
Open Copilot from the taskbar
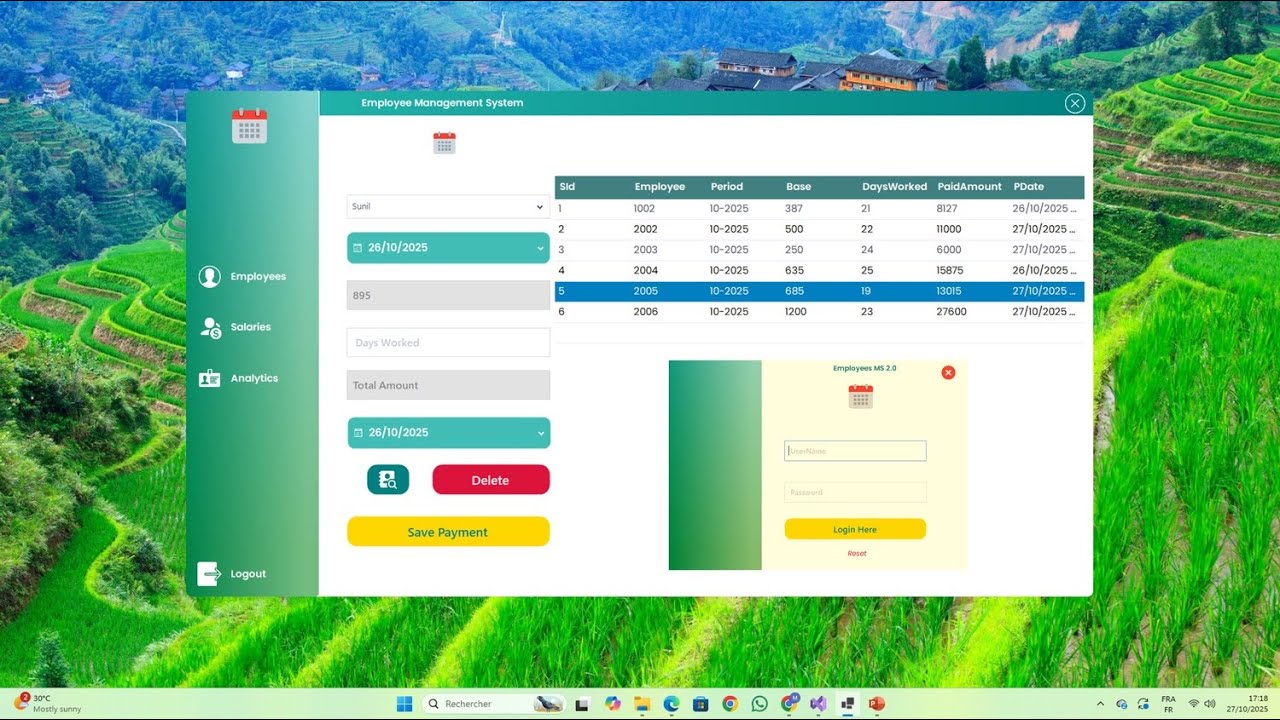click(x=612, y=704)
